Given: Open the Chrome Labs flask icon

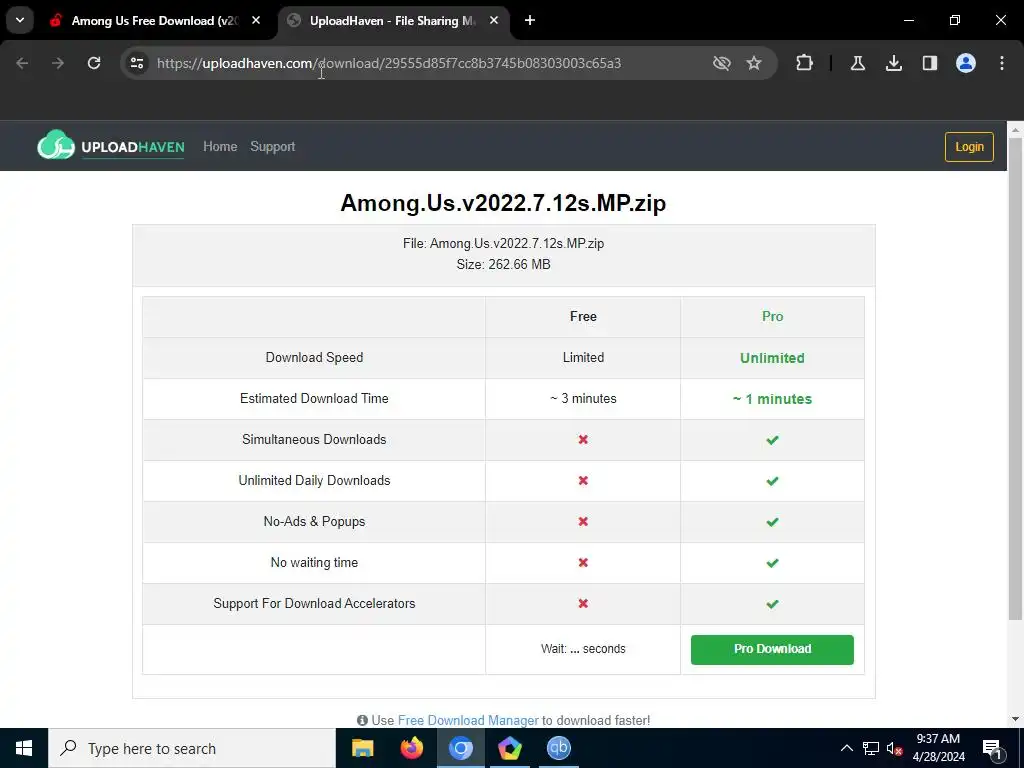Looking at the screenshot, I should (x=858, y=63).
